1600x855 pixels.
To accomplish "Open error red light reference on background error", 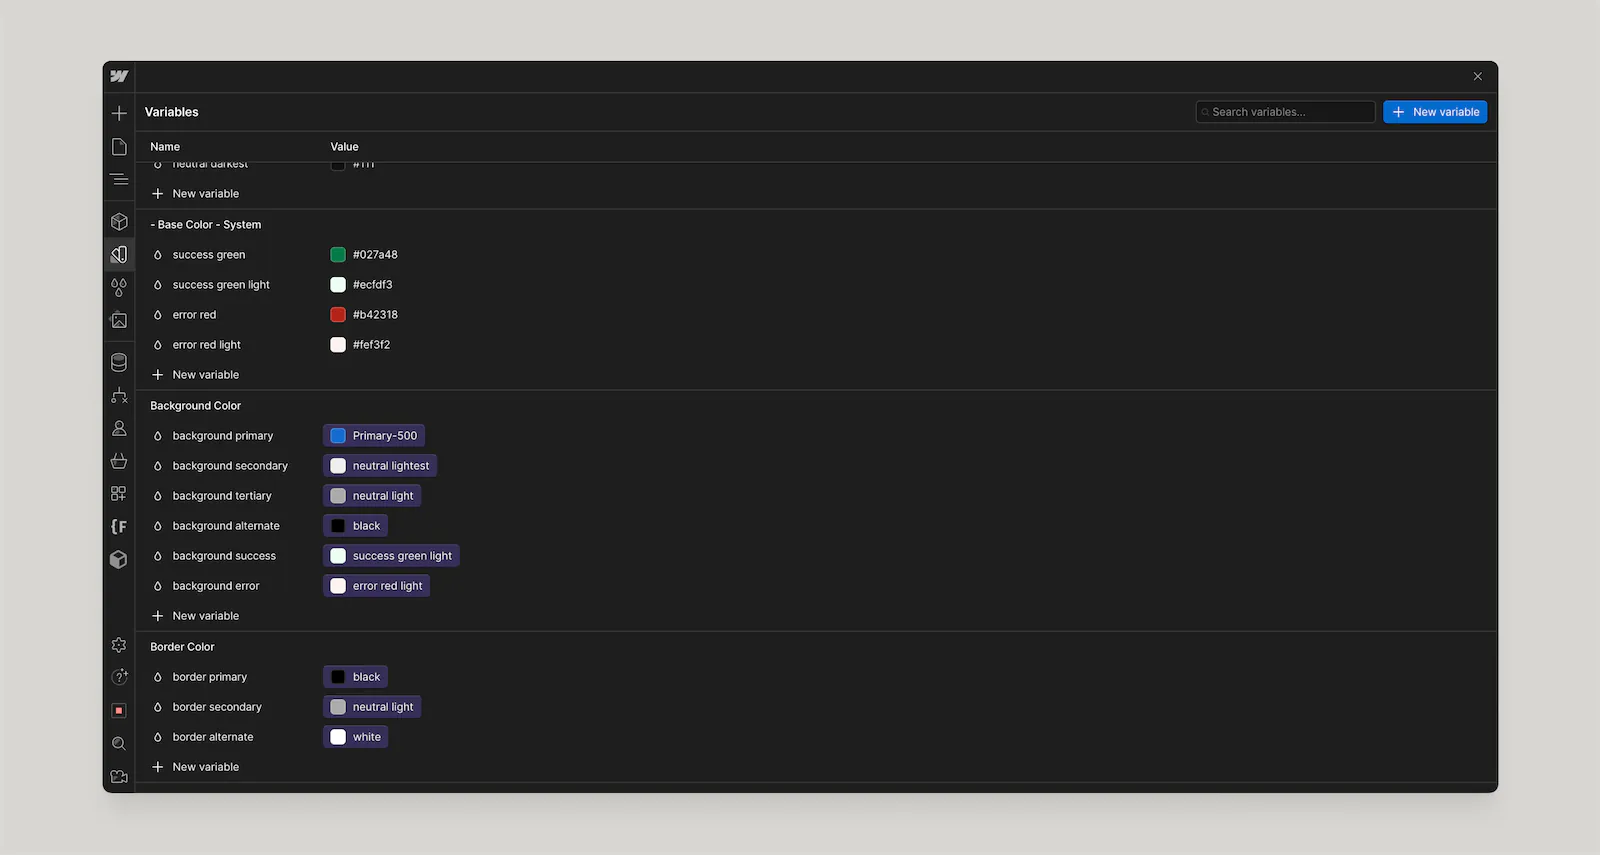I will (376, 586).
